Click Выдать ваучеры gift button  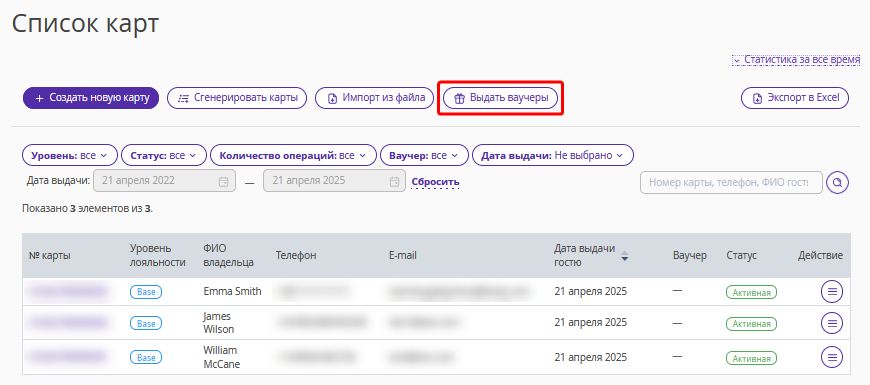500,98
